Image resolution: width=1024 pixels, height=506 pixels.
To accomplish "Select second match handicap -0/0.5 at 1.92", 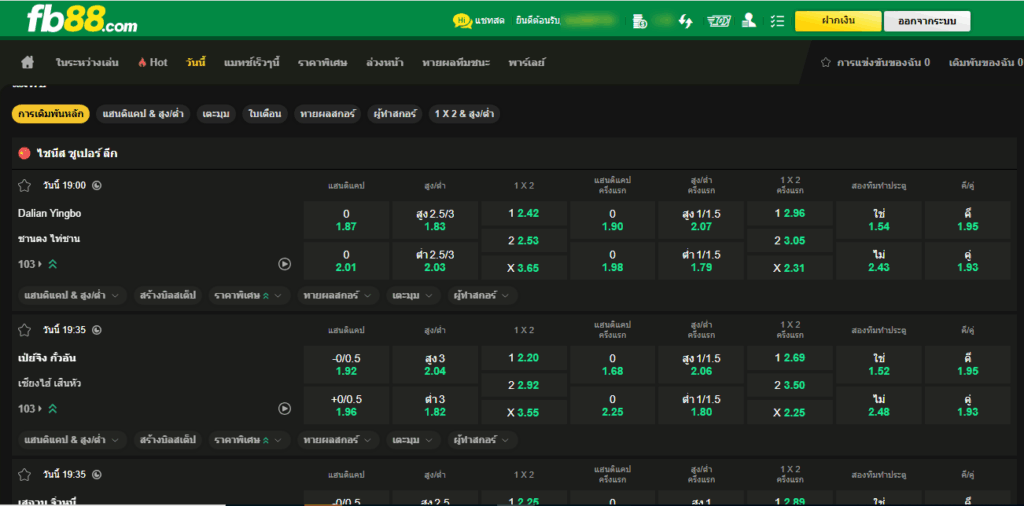I will [x=346, y=364].
